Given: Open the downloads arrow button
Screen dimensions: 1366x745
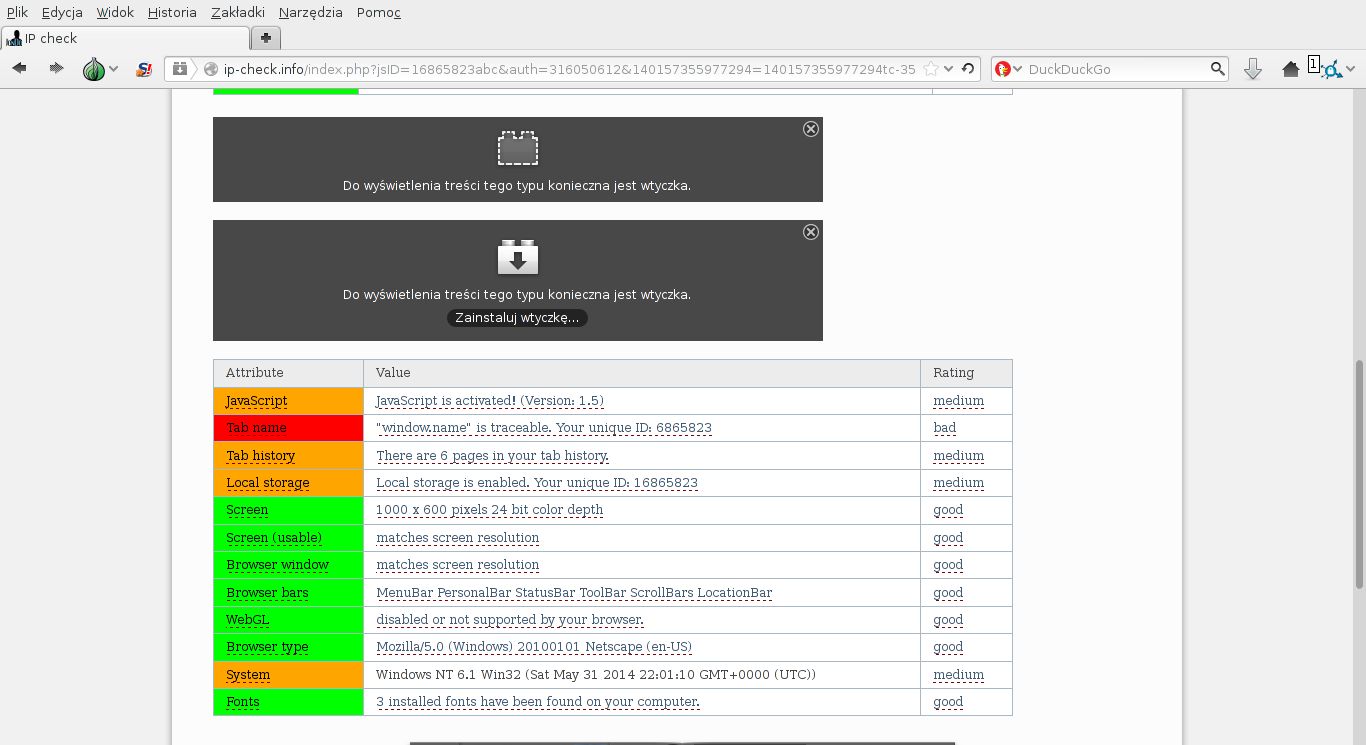Looking at the screenshot, I should (x=1252, y=69).
